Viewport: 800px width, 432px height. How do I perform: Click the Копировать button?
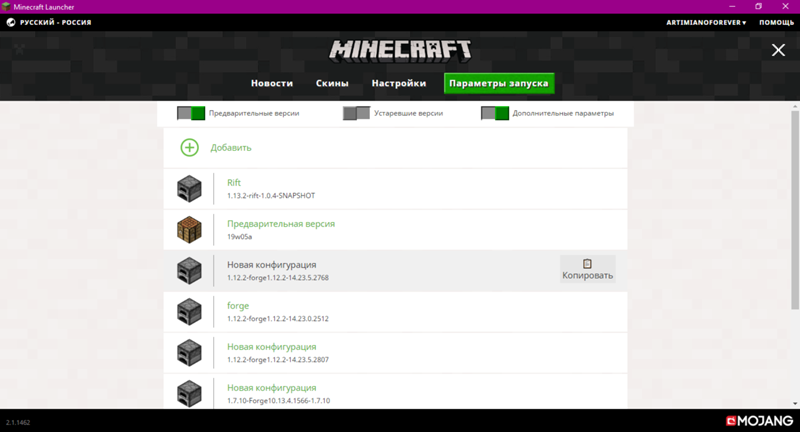(588, 269)
